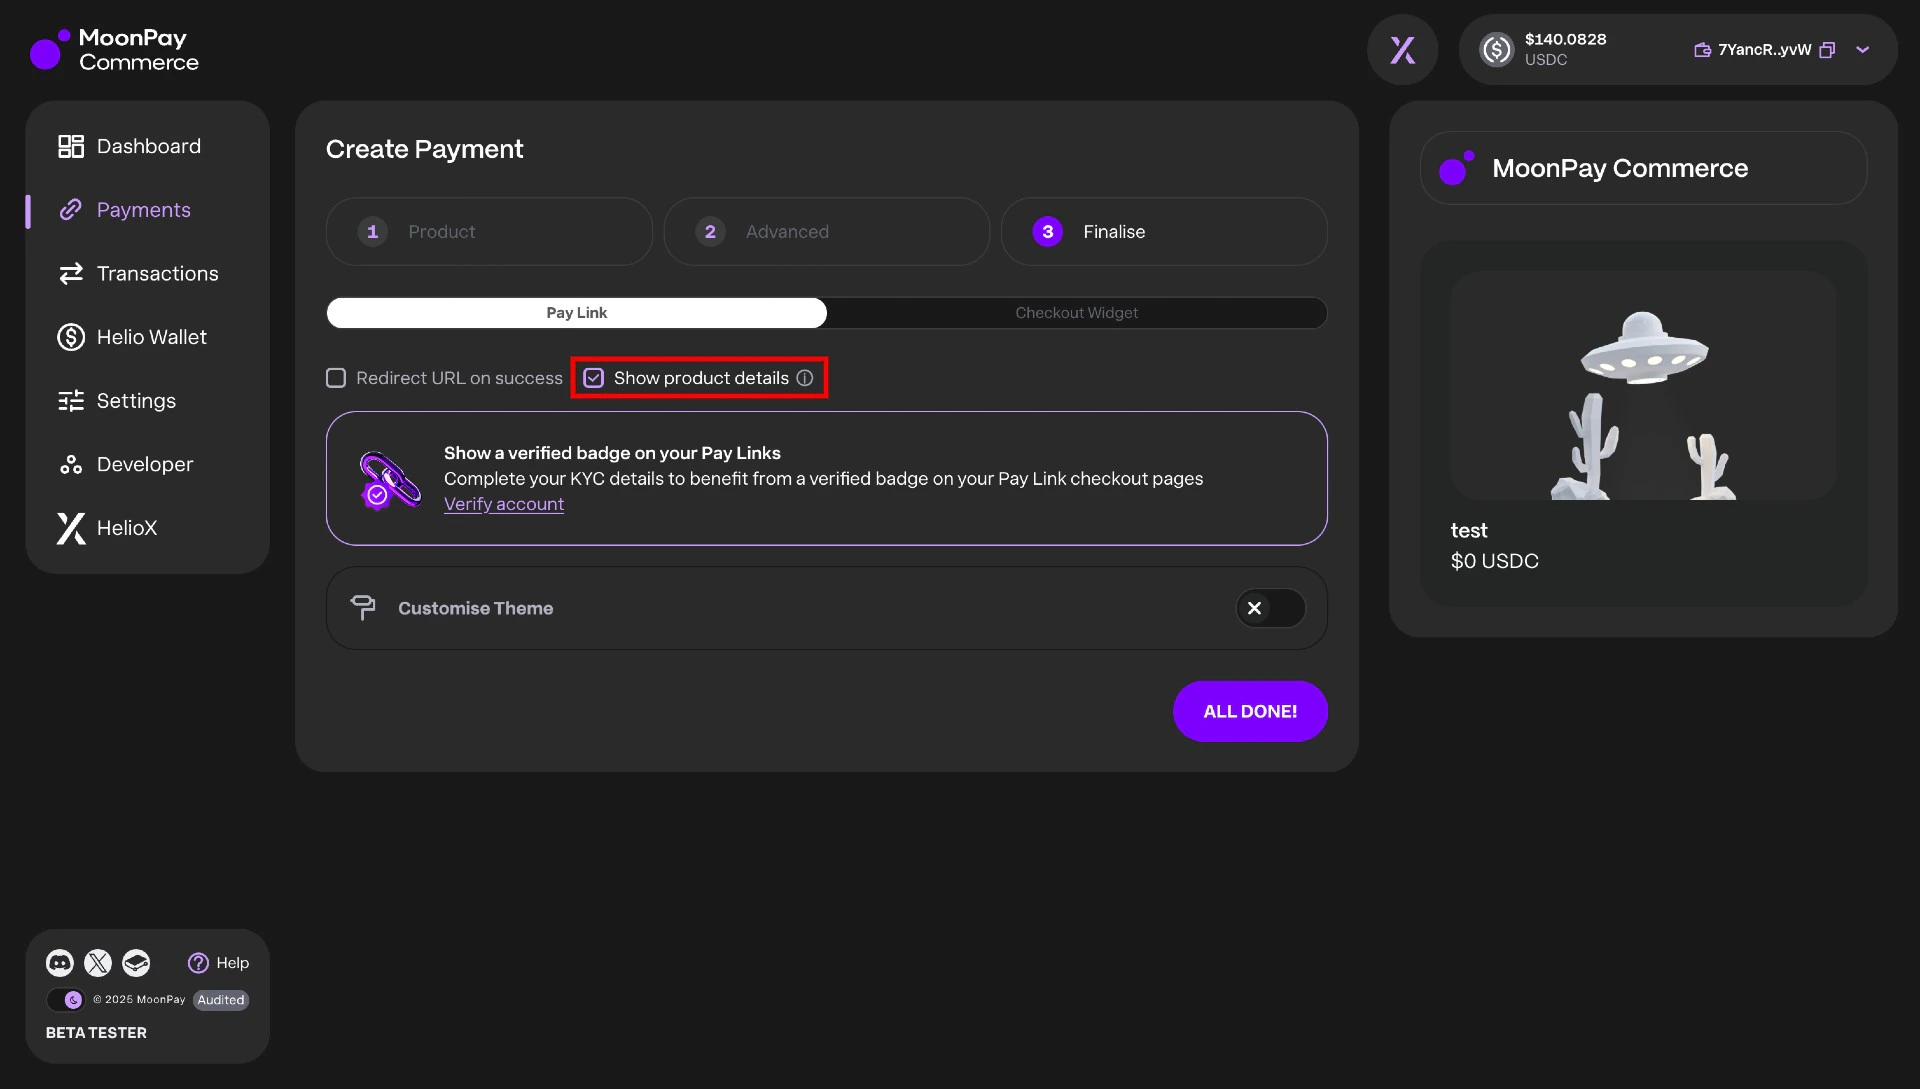Turn on Customise Theme toggle

[1270, 608]
